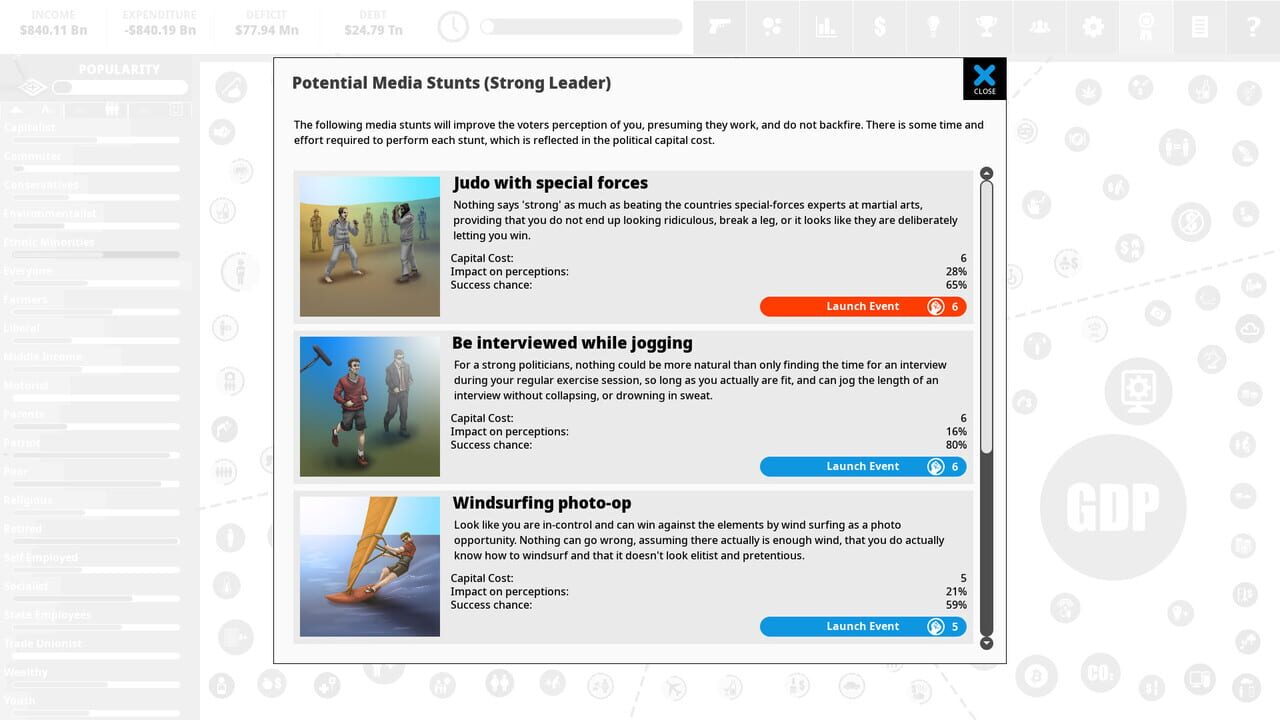Open the settings gear icon

pyautogui.click(x=1093, y=27)
